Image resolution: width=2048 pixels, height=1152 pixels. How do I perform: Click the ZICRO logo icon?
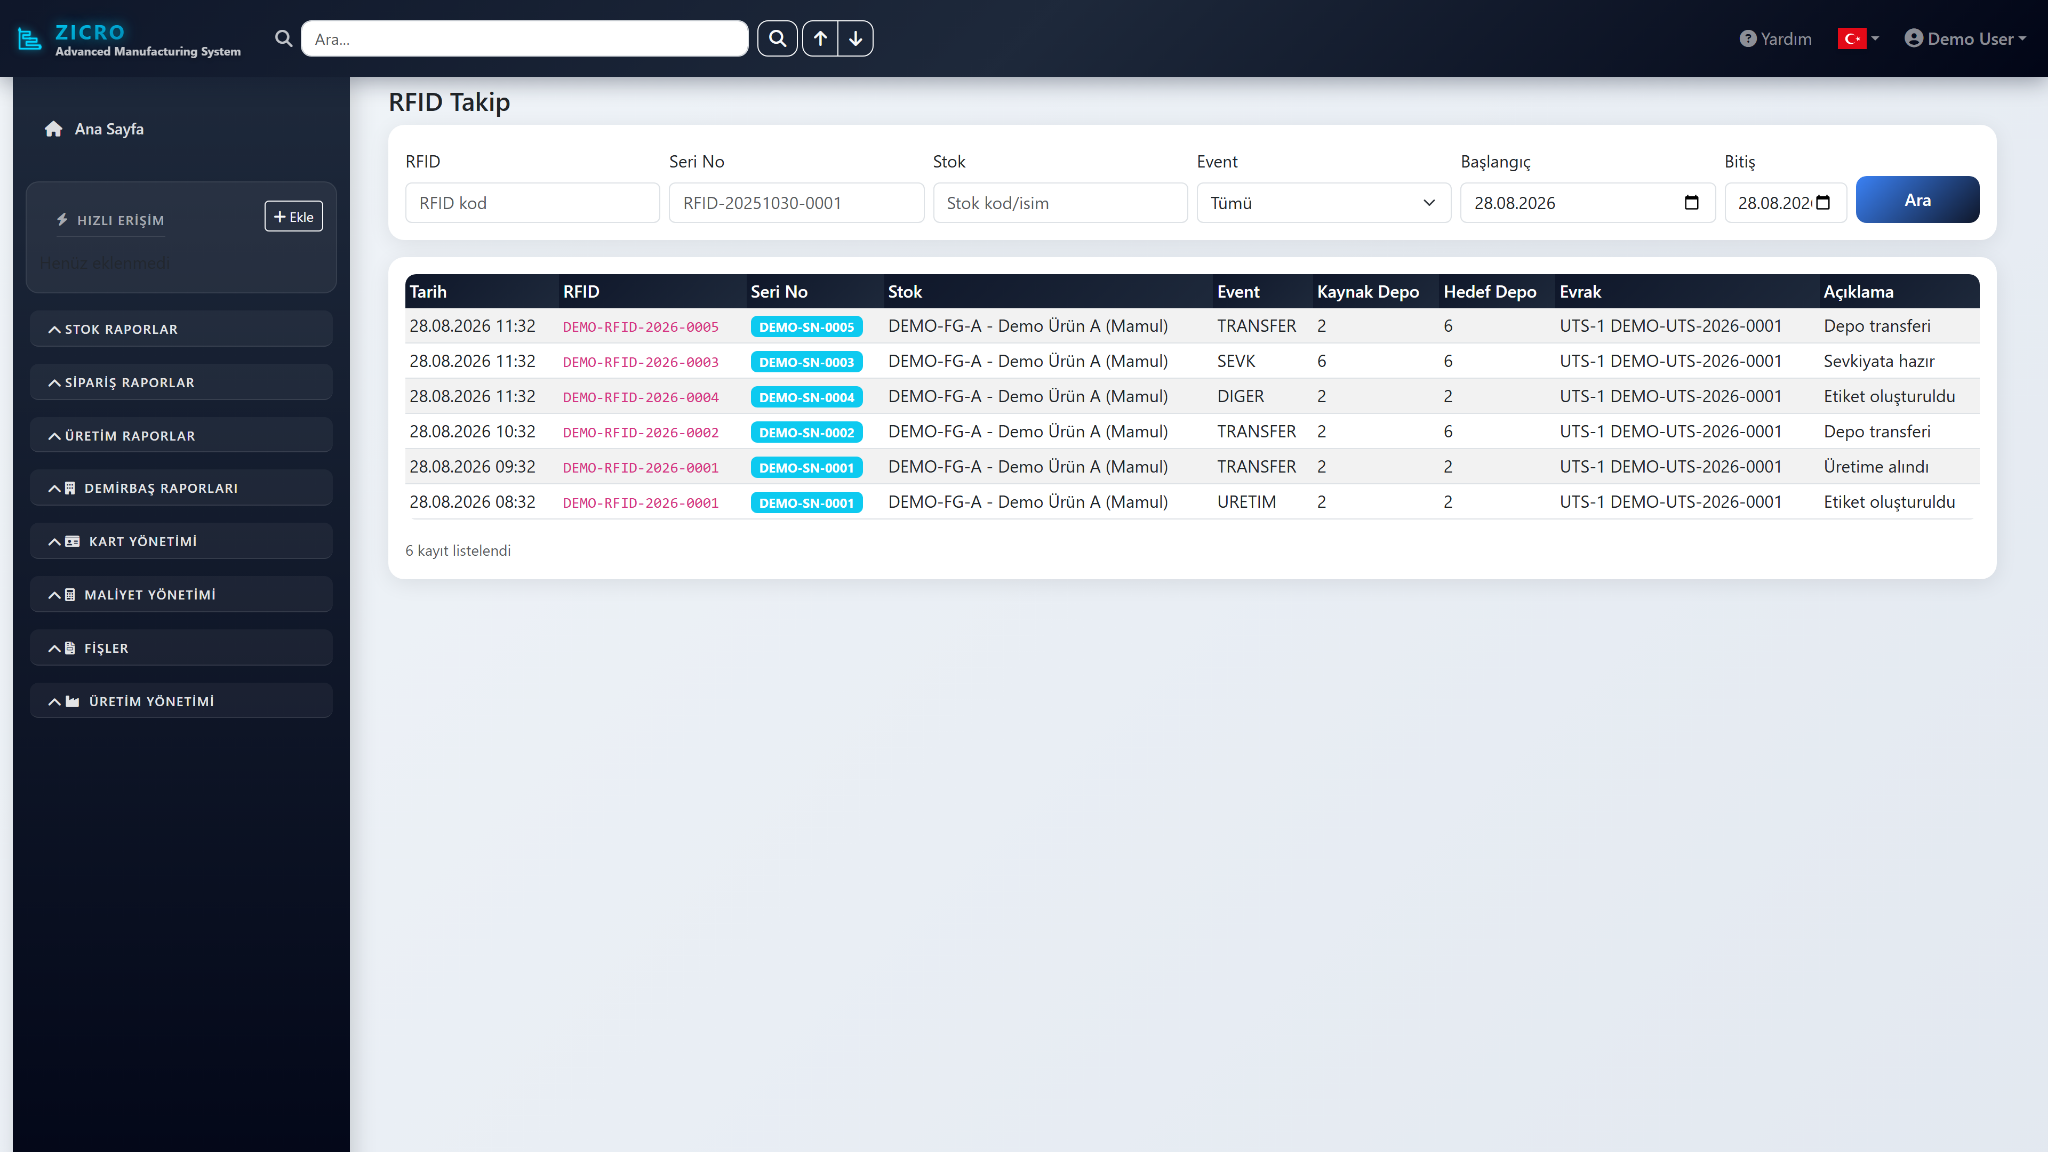click(x=30, y=39)
